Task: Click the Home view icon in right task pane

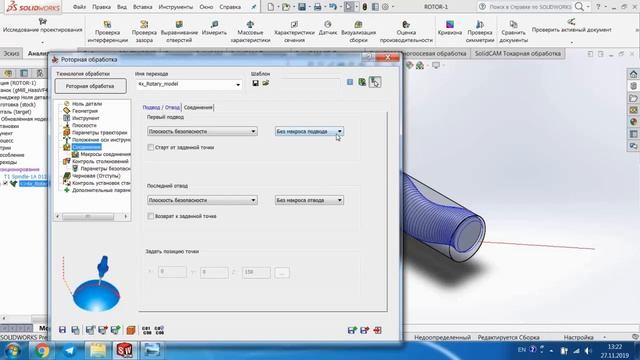Action: coord(633,74)
